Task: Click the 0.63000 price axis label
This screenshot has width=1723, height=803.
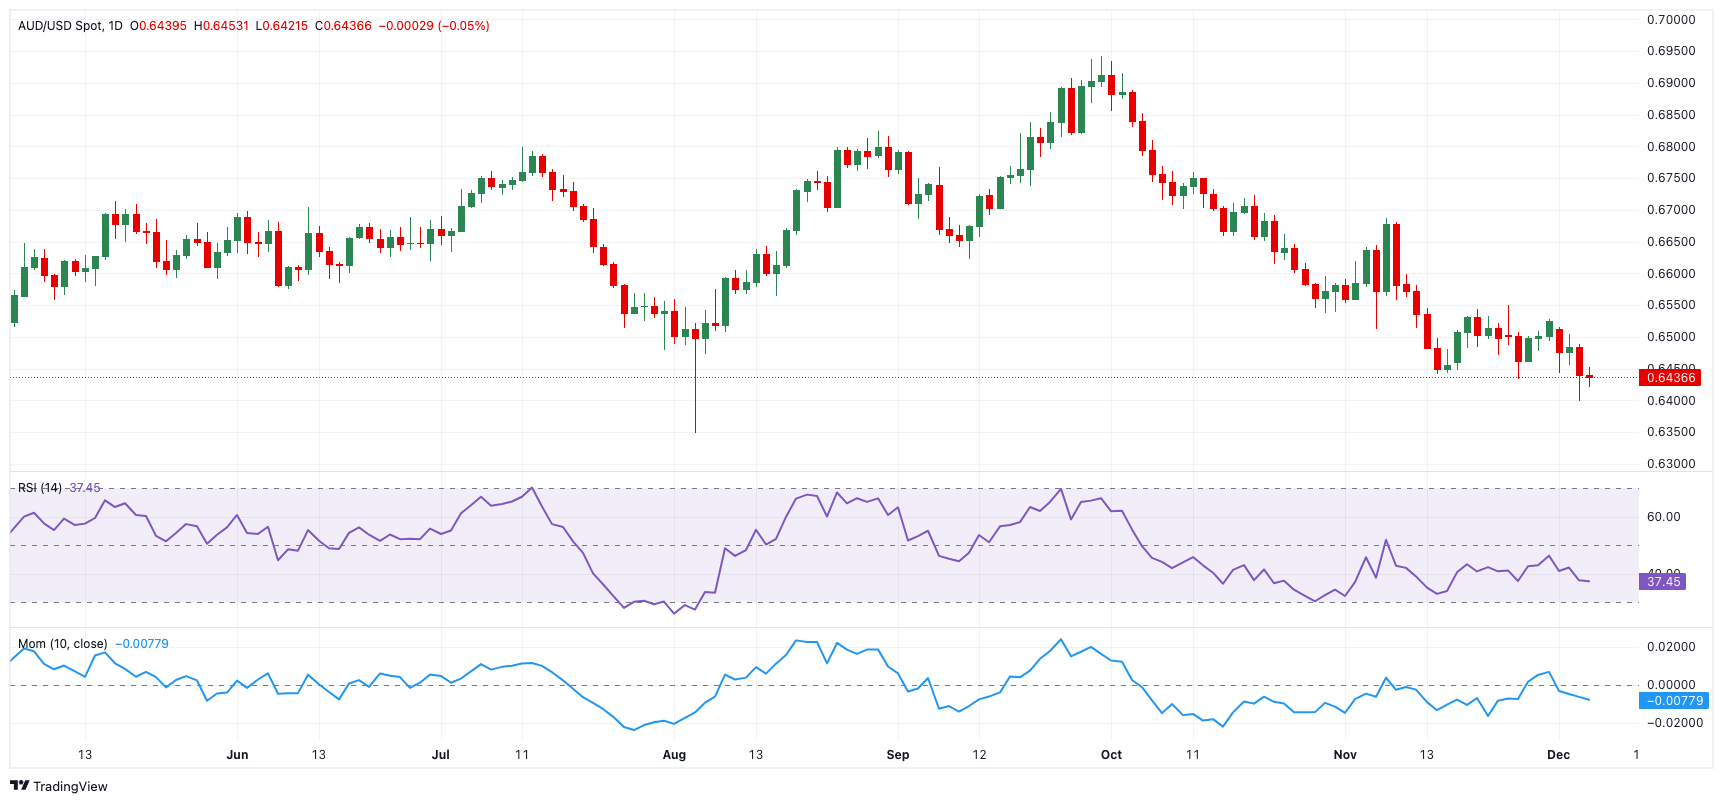Action: tap(1671, 464)
